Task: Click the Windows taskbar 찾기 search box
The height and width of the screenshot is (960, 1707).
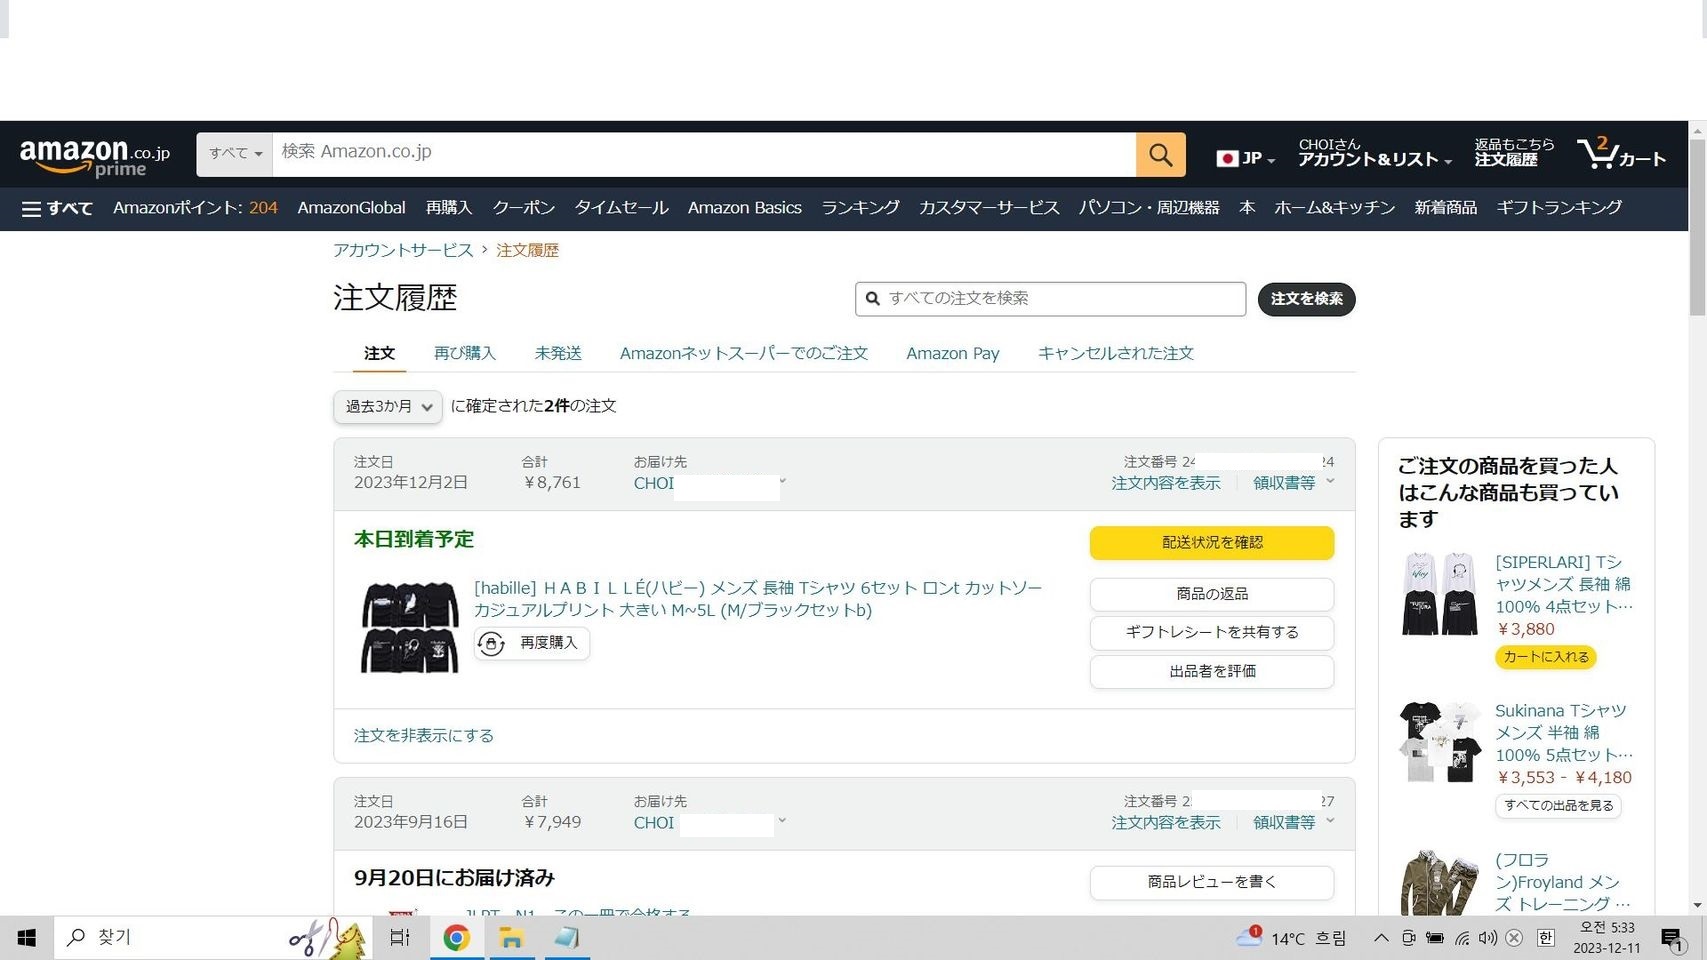Action: click(212, 938)
